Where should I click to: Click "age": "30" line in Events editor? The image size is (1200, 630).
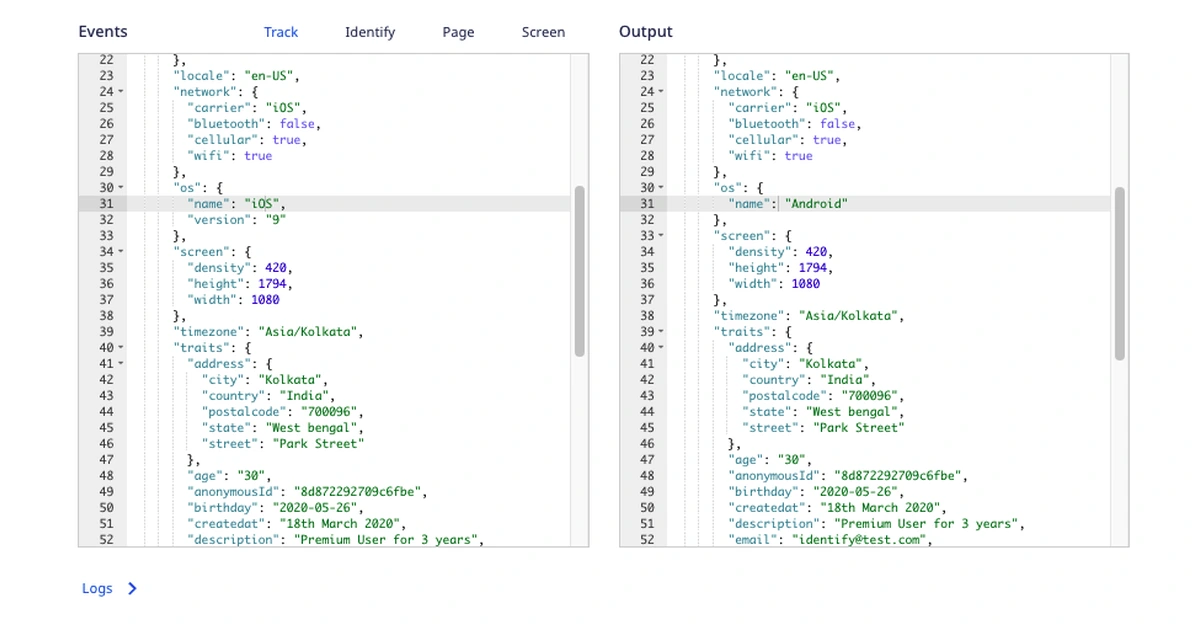(229, 476)
